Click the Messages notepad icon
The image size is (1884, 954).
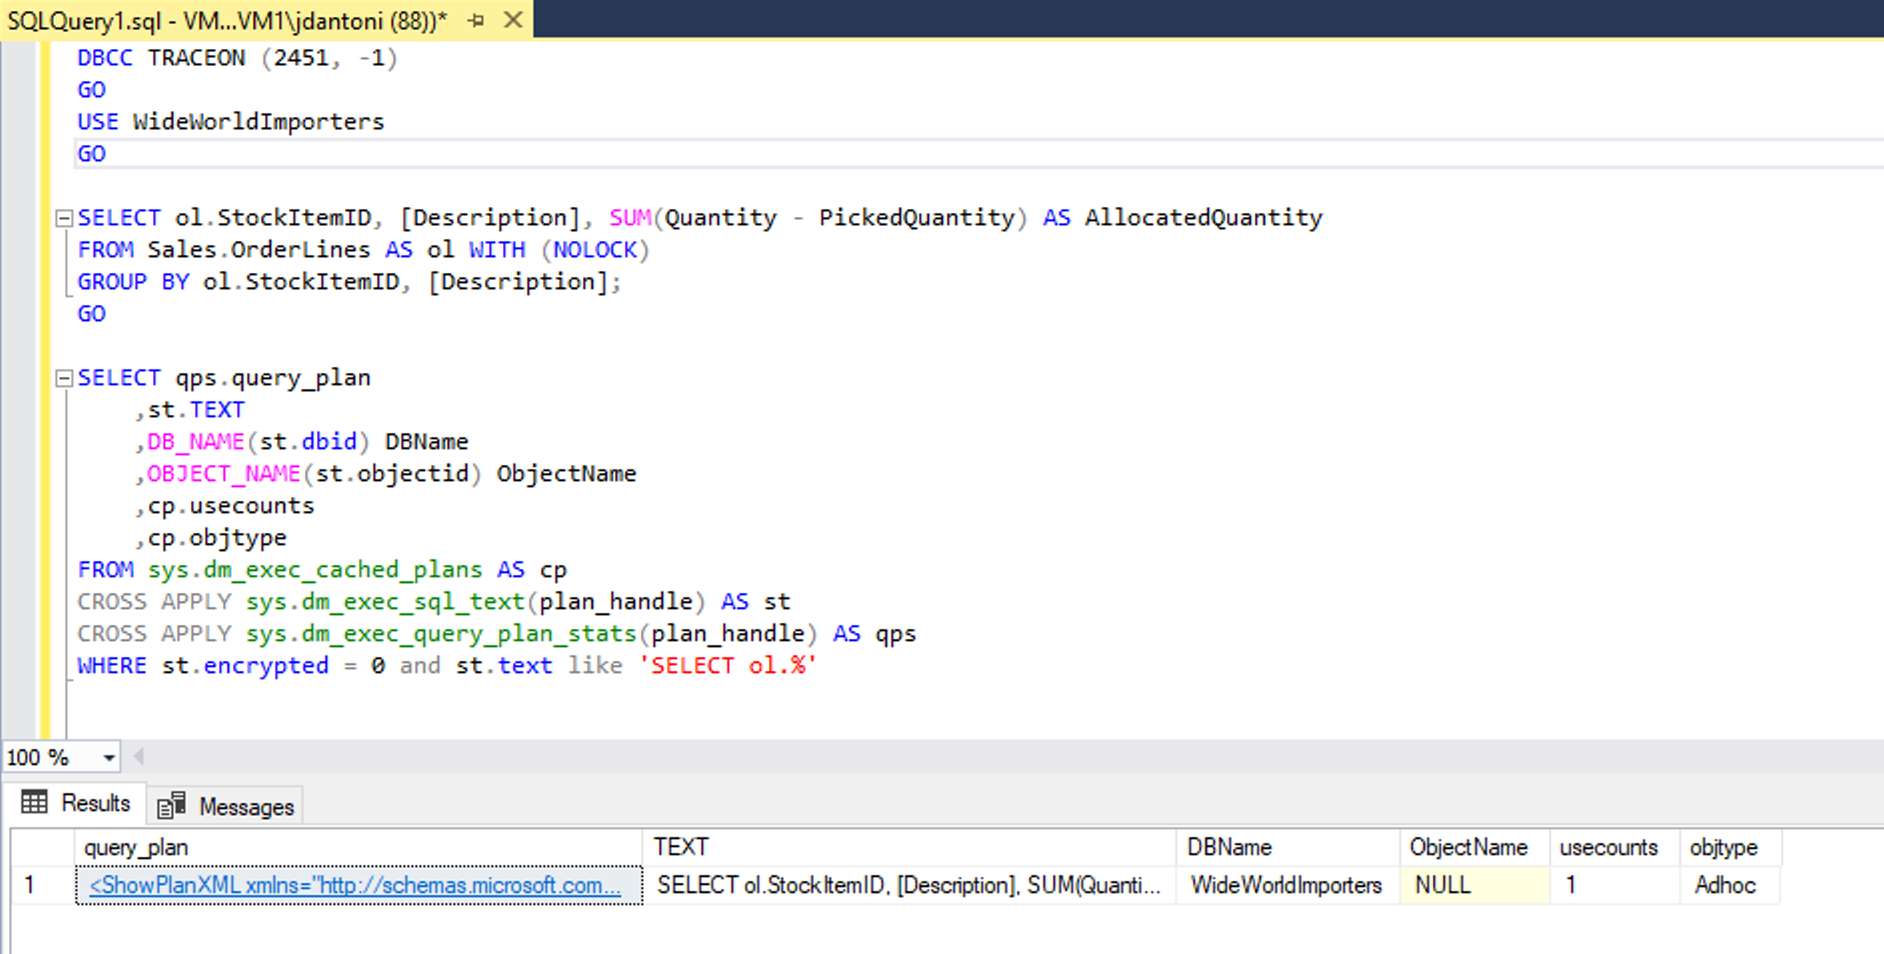click(170, 803)
